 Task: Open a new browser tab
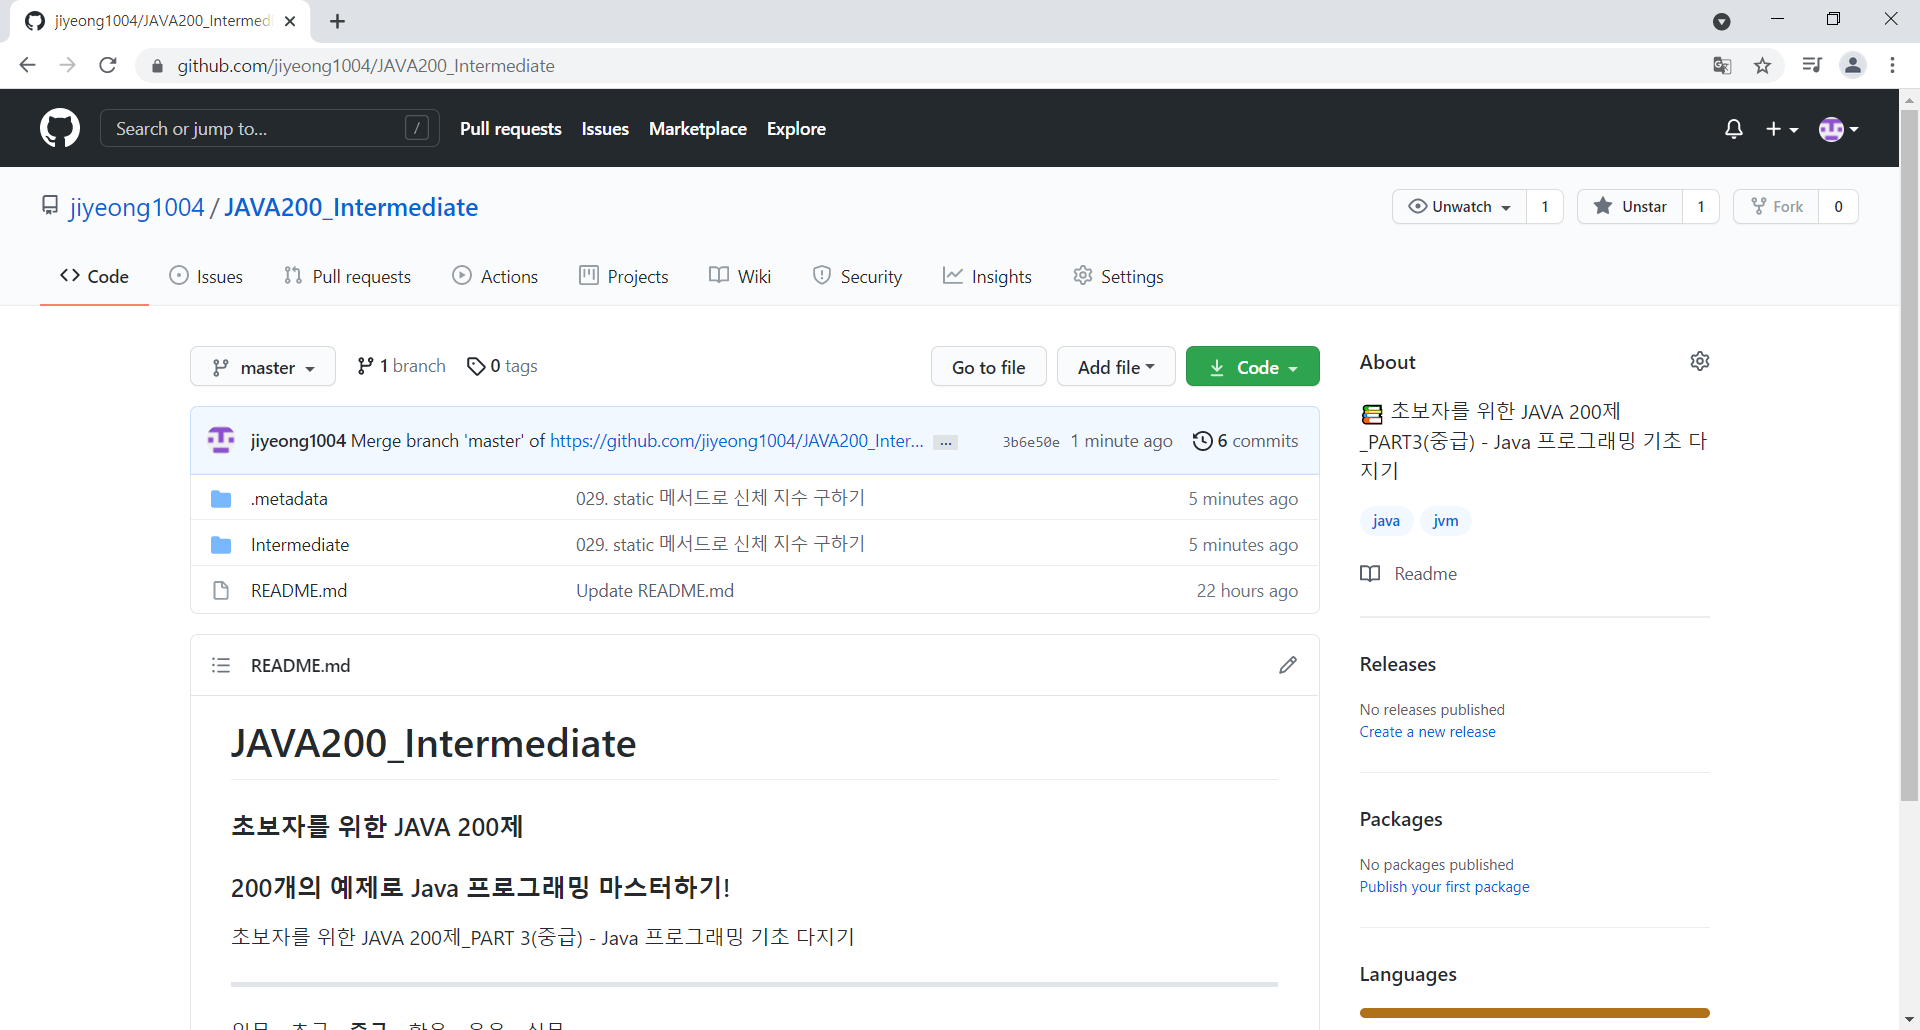point(338,21)
